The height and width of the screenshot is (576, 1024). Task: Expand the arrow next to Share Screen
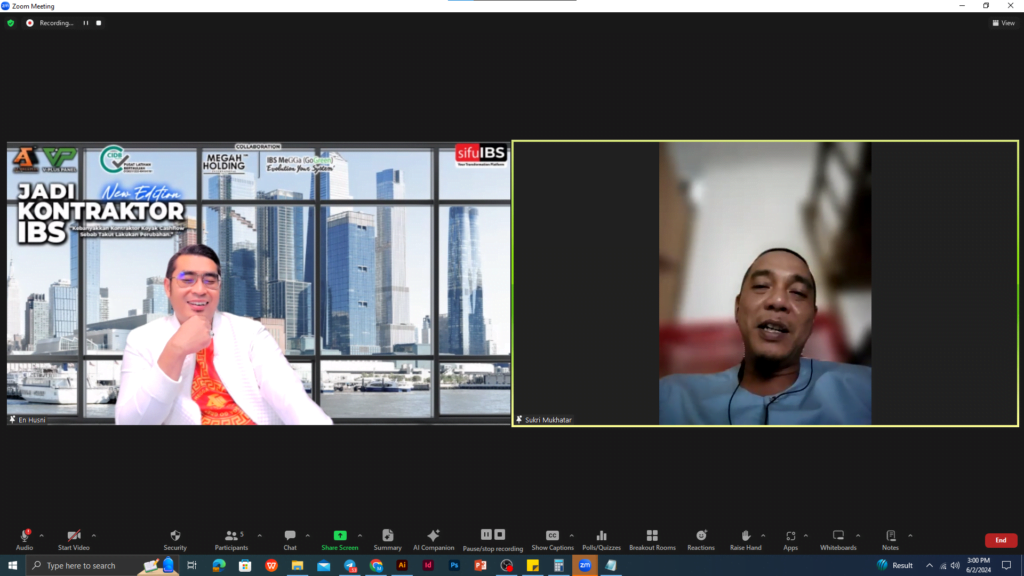(360, 535)
